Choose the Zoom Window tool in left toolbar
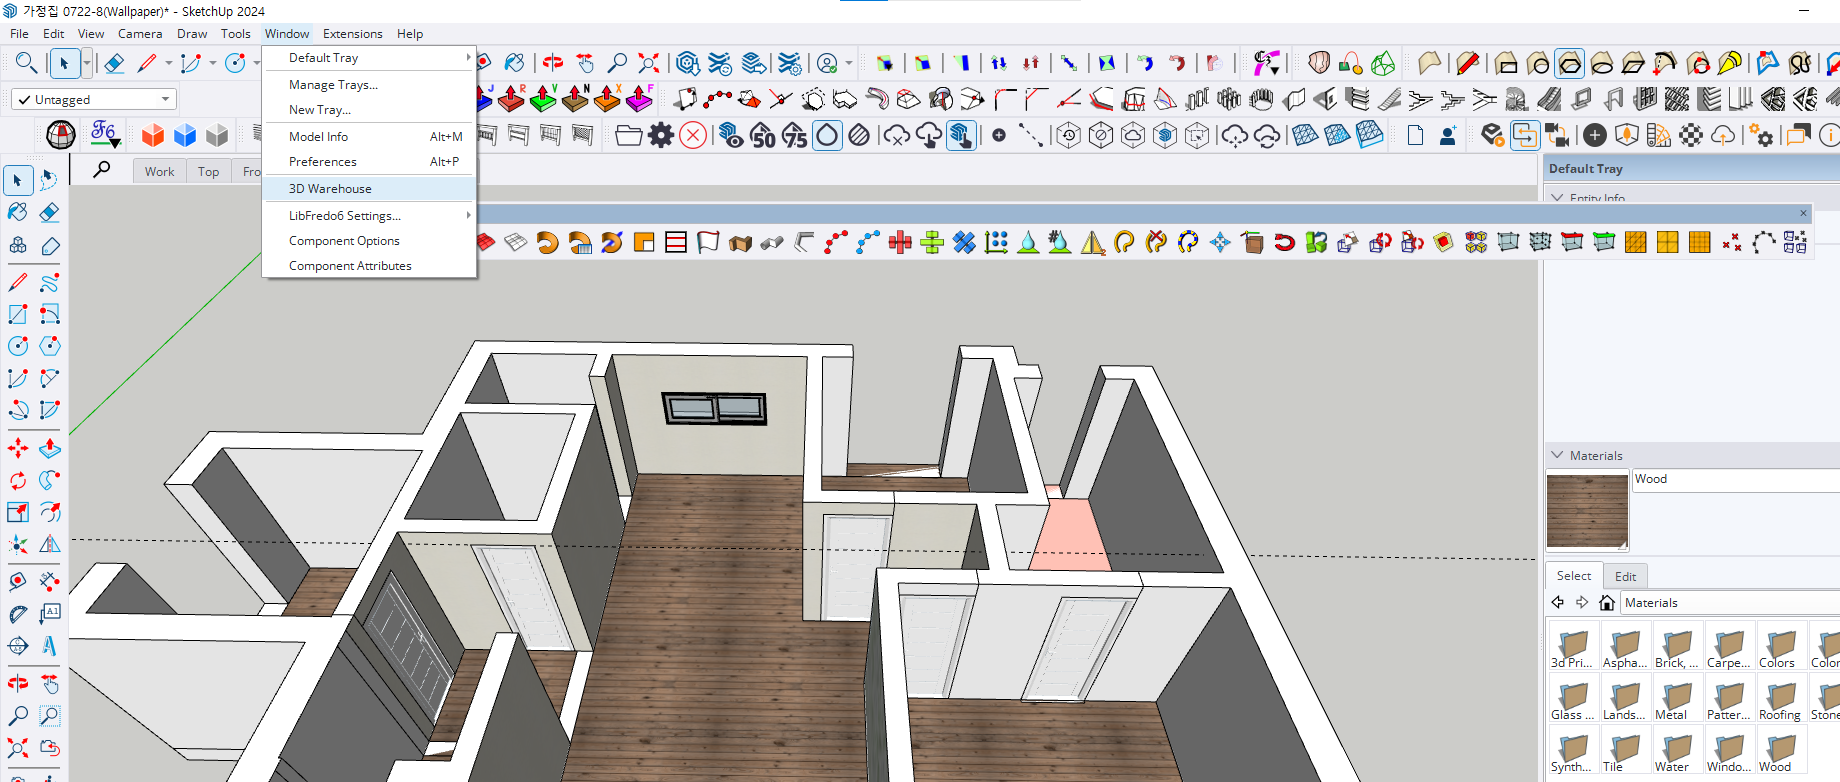Viewport: 1840px width, 782px height. 49,716
